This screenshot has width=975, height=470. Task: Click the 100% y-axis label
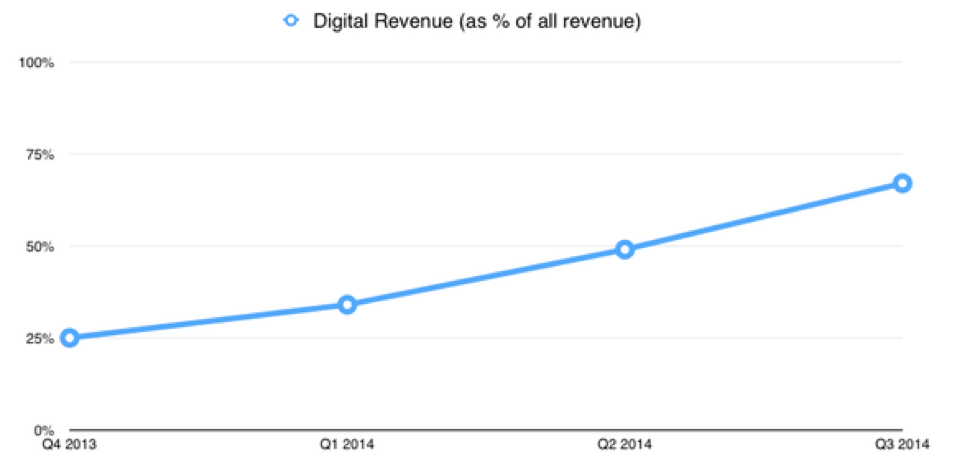coord(37,62)
